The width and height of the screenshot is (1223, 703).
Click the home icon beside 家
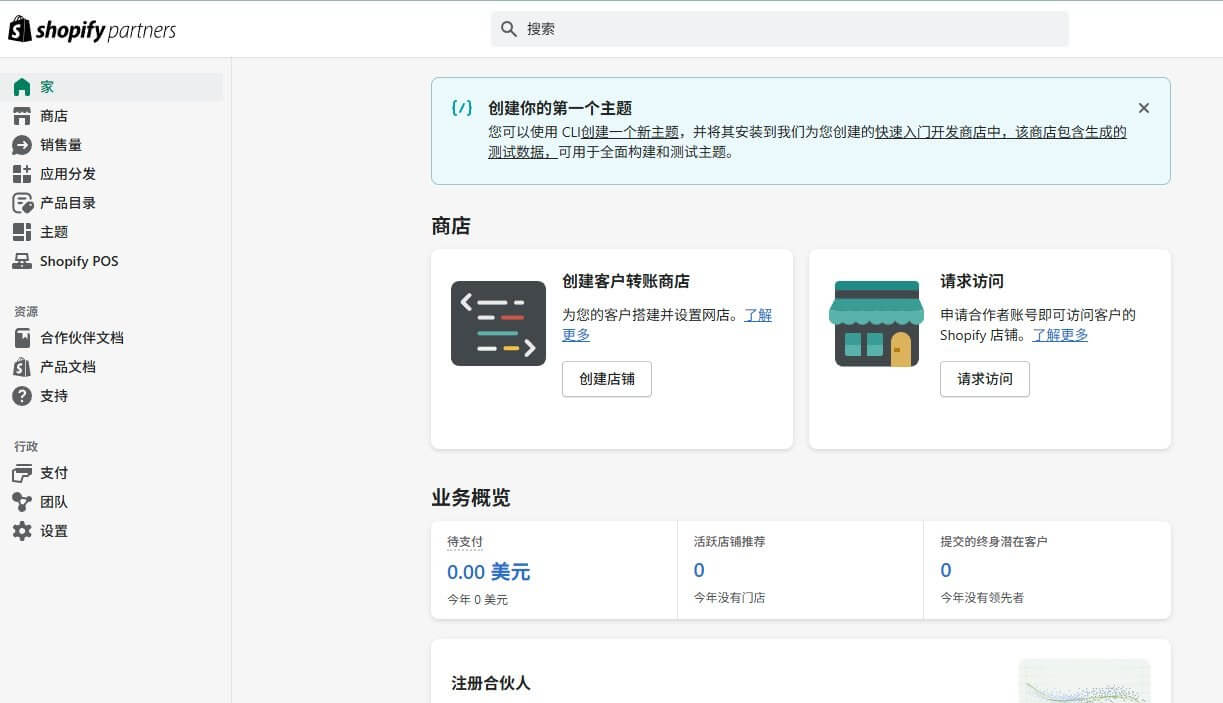pos(22,87)
